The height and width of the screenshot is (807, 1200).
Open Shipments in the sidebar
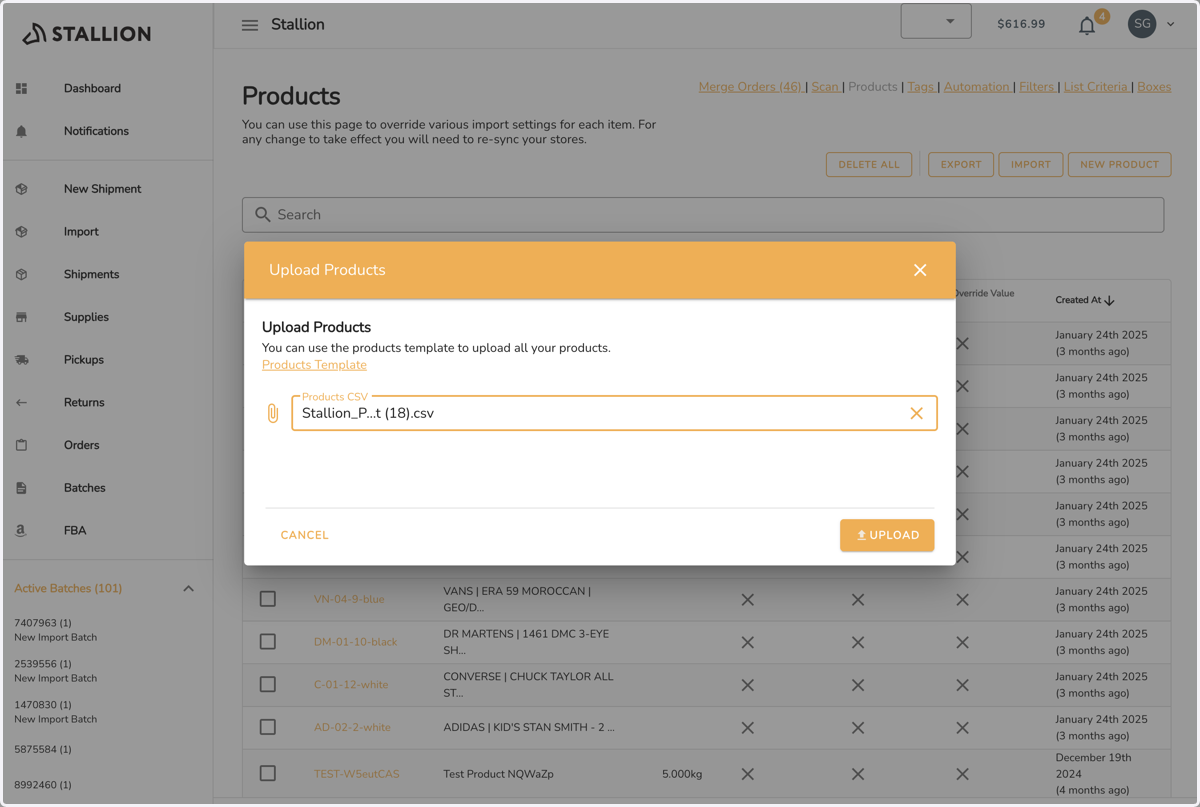[x=91, y=274]
